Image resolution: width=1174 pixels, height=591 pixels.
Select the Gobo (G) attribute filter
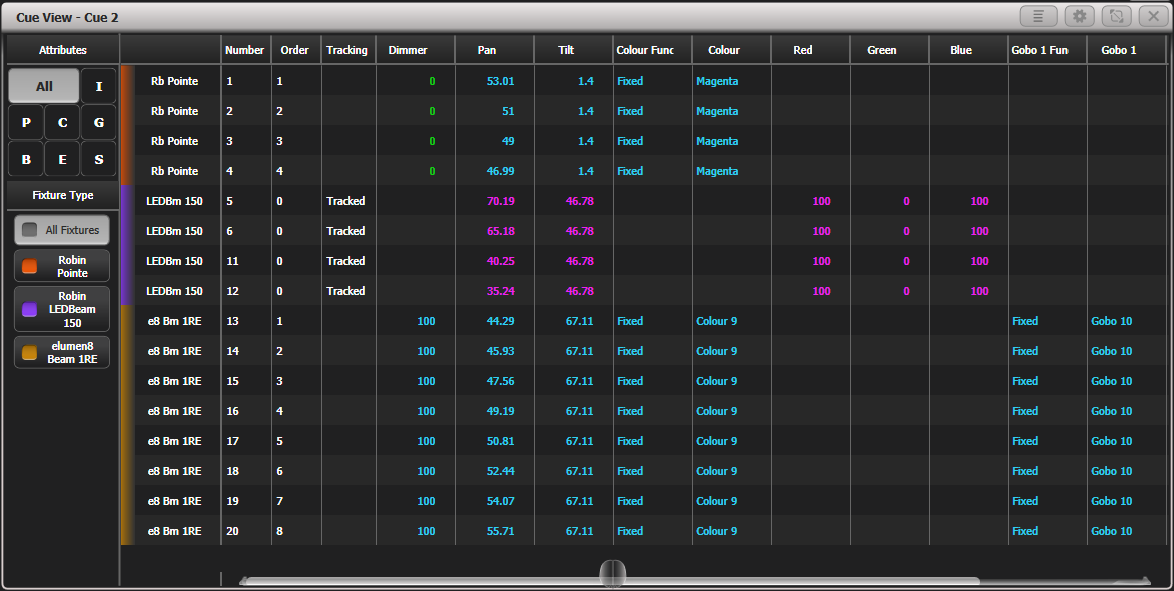[x=99, y=122]
